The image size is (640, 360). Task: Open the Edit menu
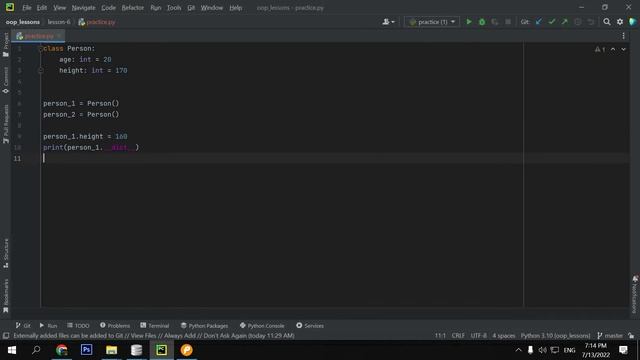pos(42,8)
